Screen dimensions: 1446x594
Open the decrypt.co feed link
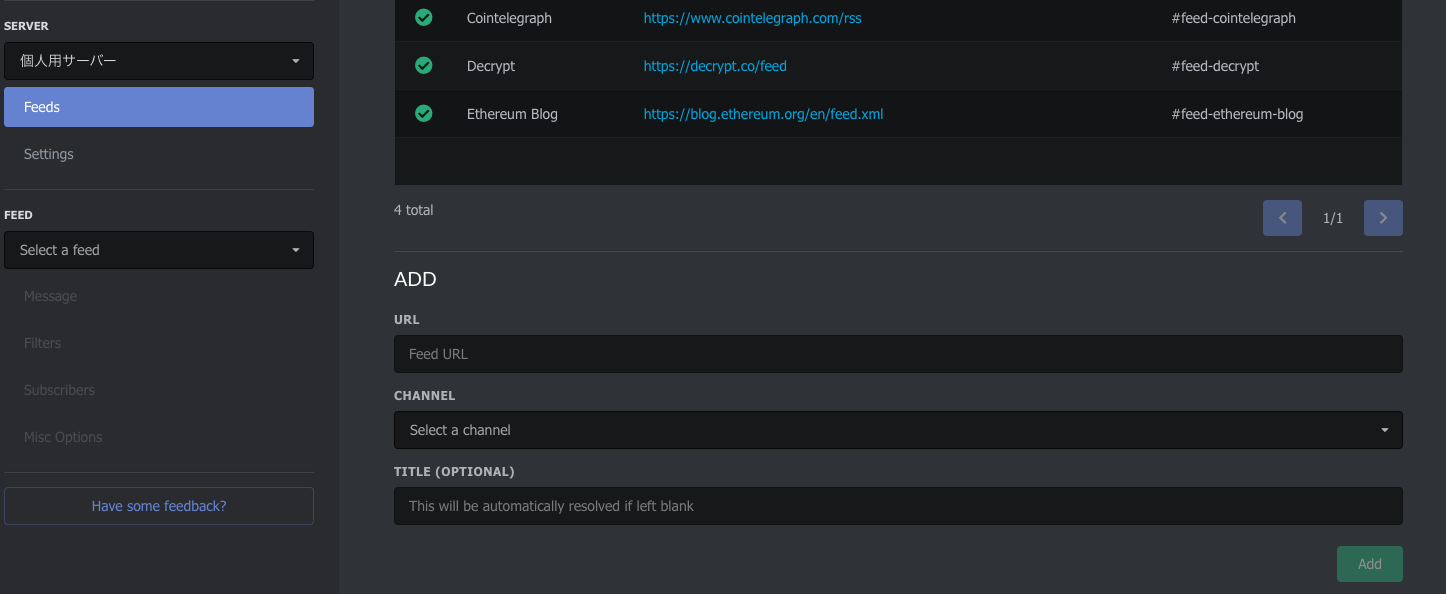pos(715,66)
